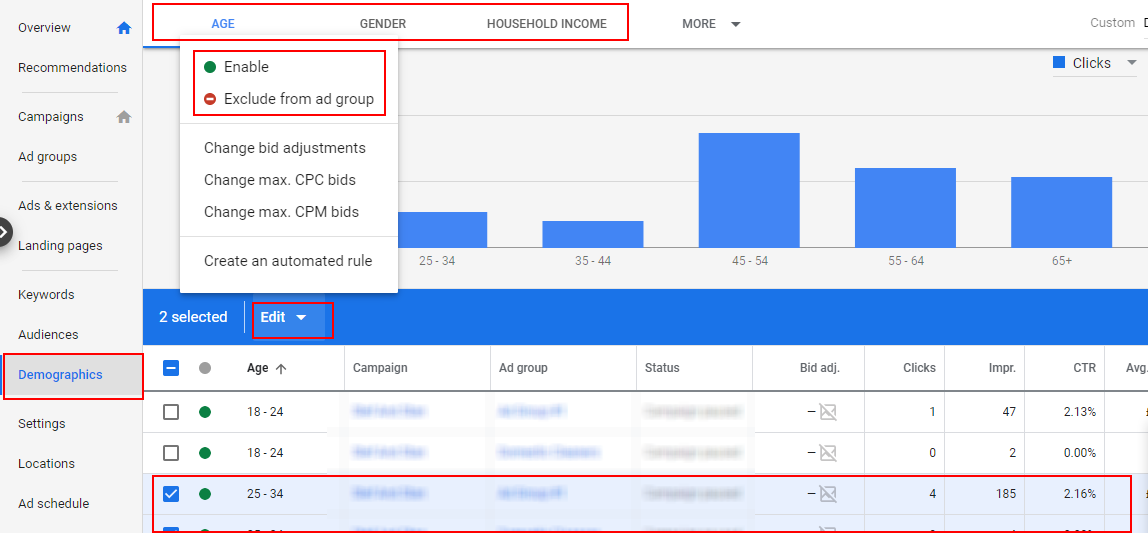The width and height of the screenshot is (1148, 533).
Task: Sort by the CTR column header
Action: 1085,368
